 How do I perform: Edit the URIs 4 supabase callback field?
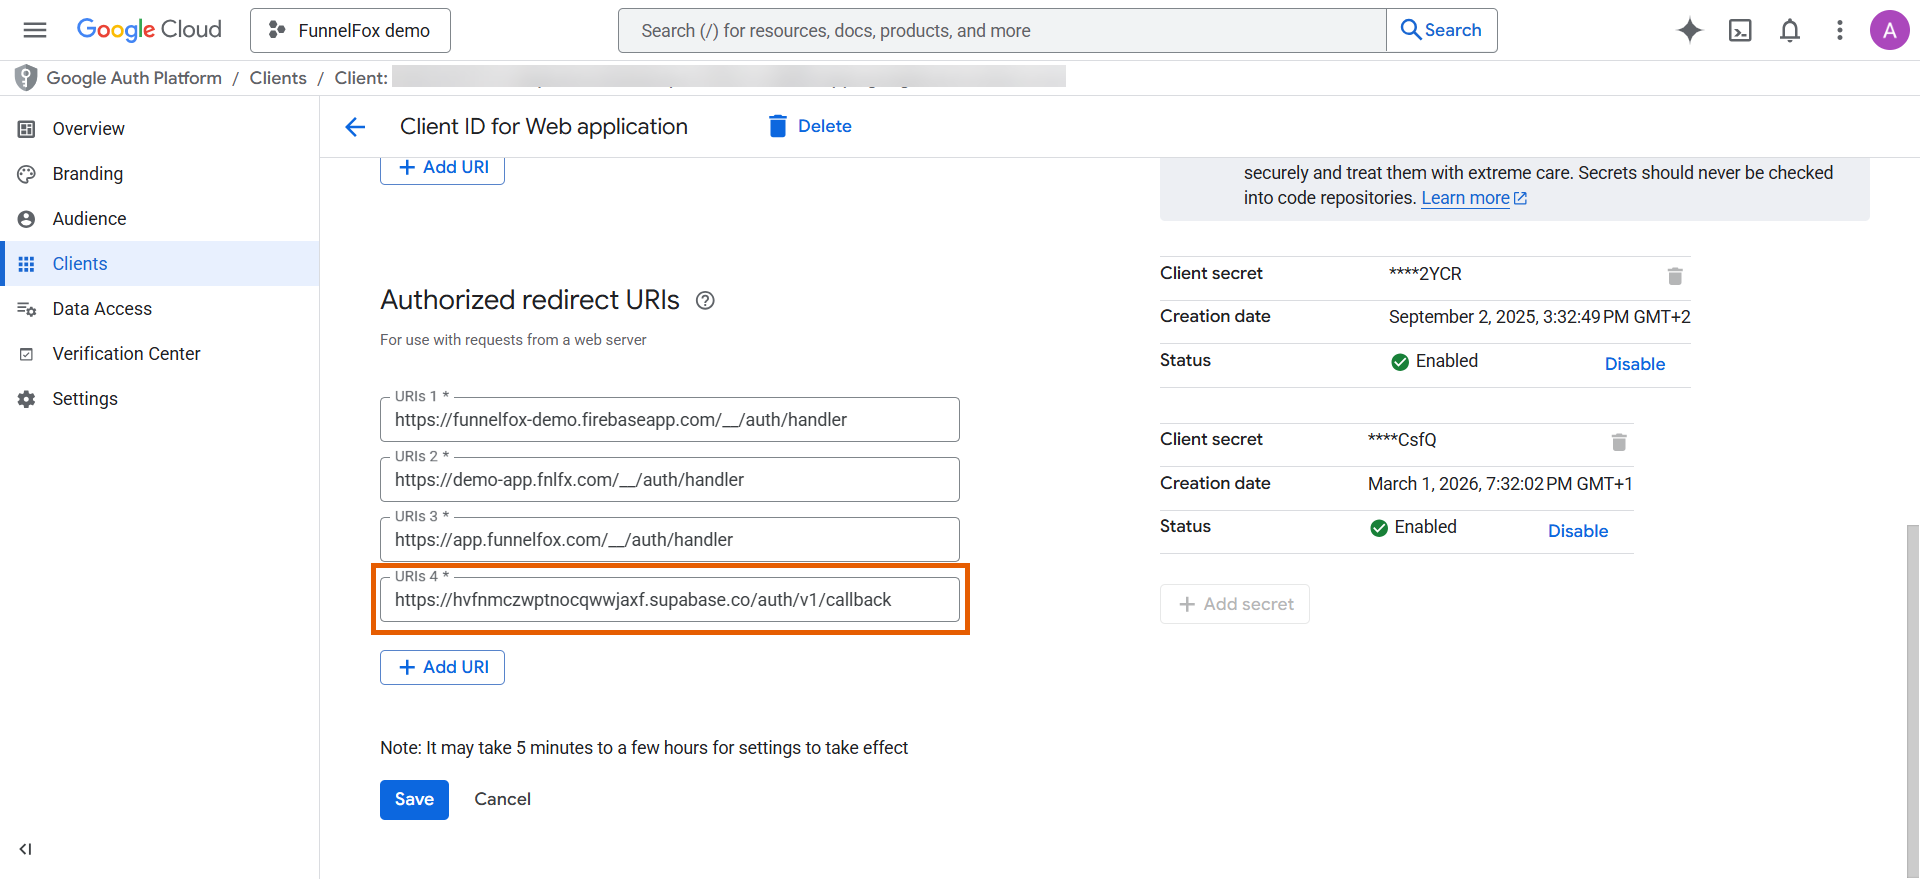click(670, 599)
